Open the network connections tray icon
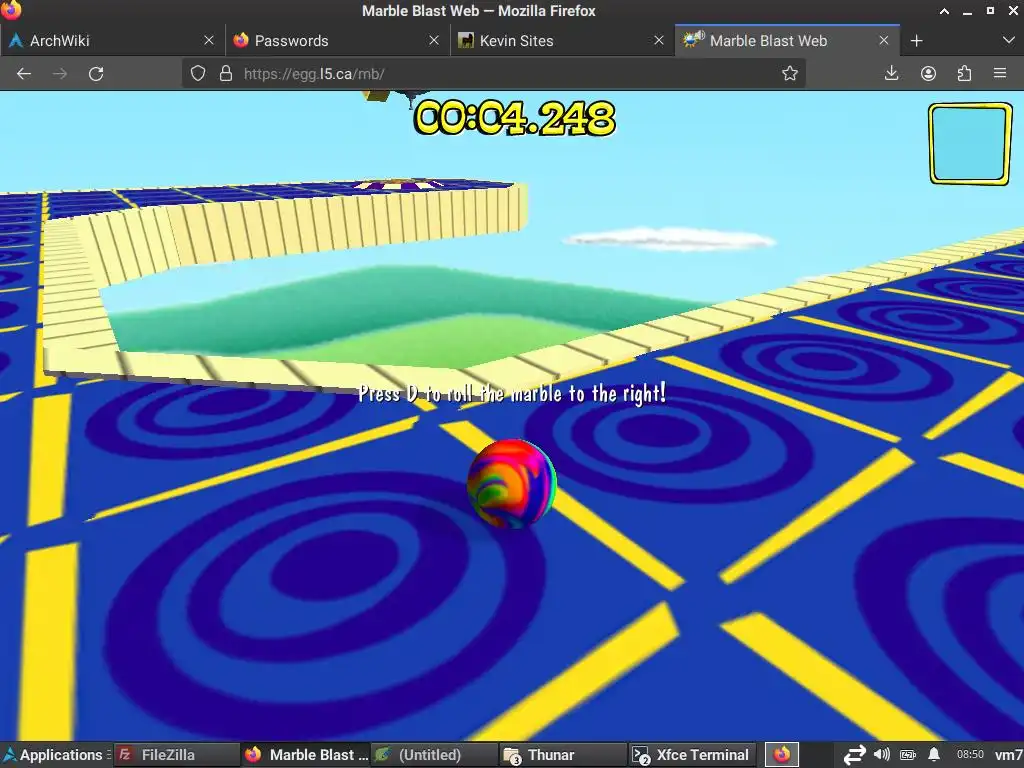The image size is (1024, 768). (854, 755)
